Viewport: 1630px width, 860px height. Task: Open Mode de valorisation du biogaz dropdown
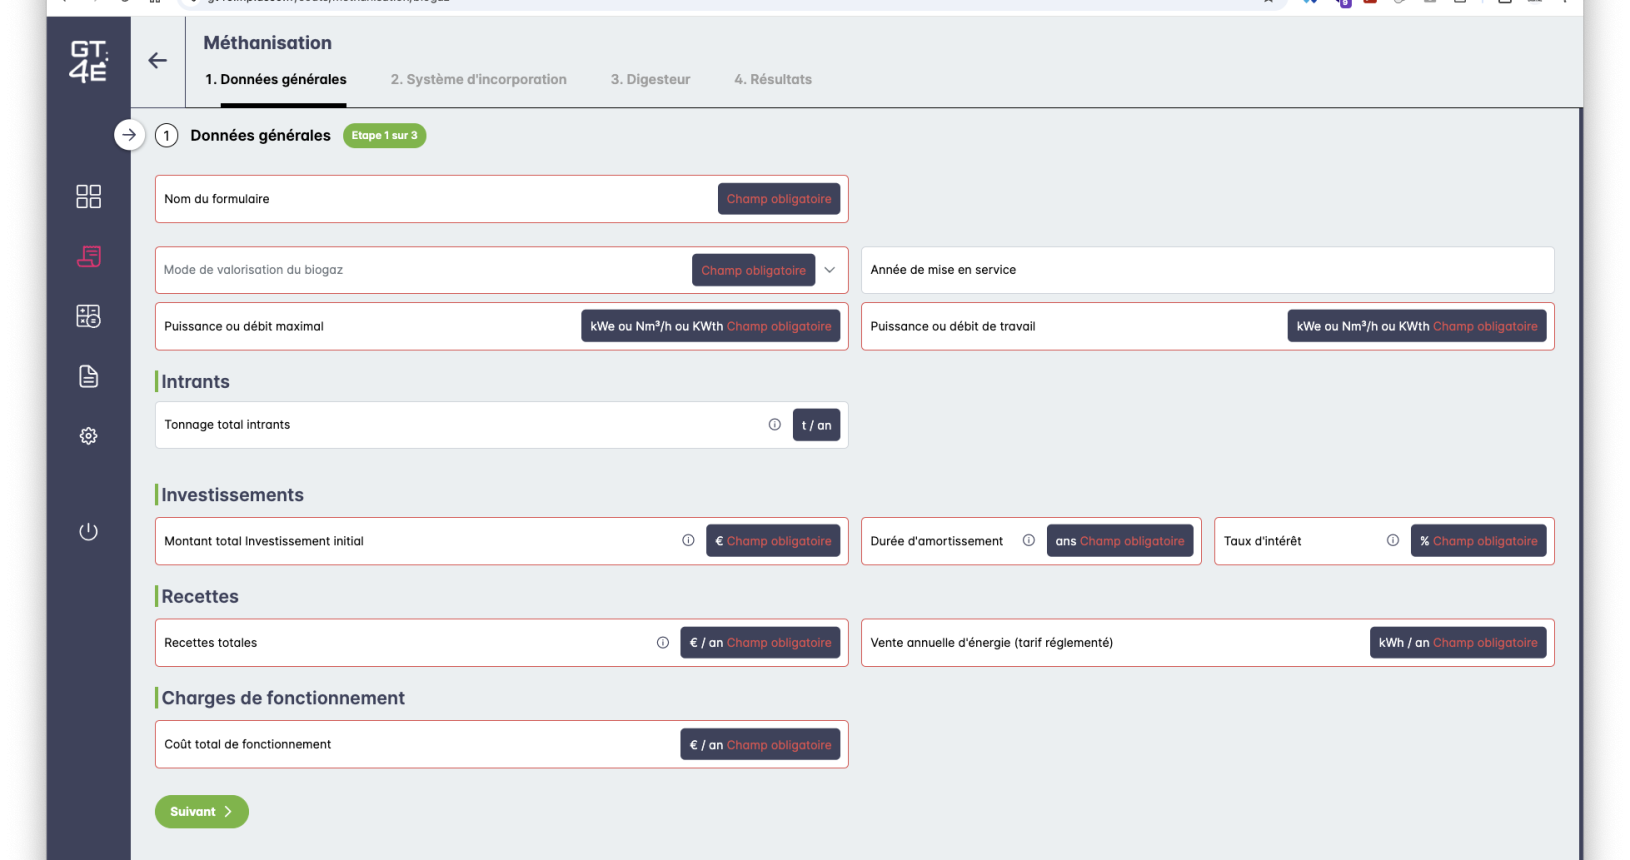pyautogui.click(x=829, y=270)
